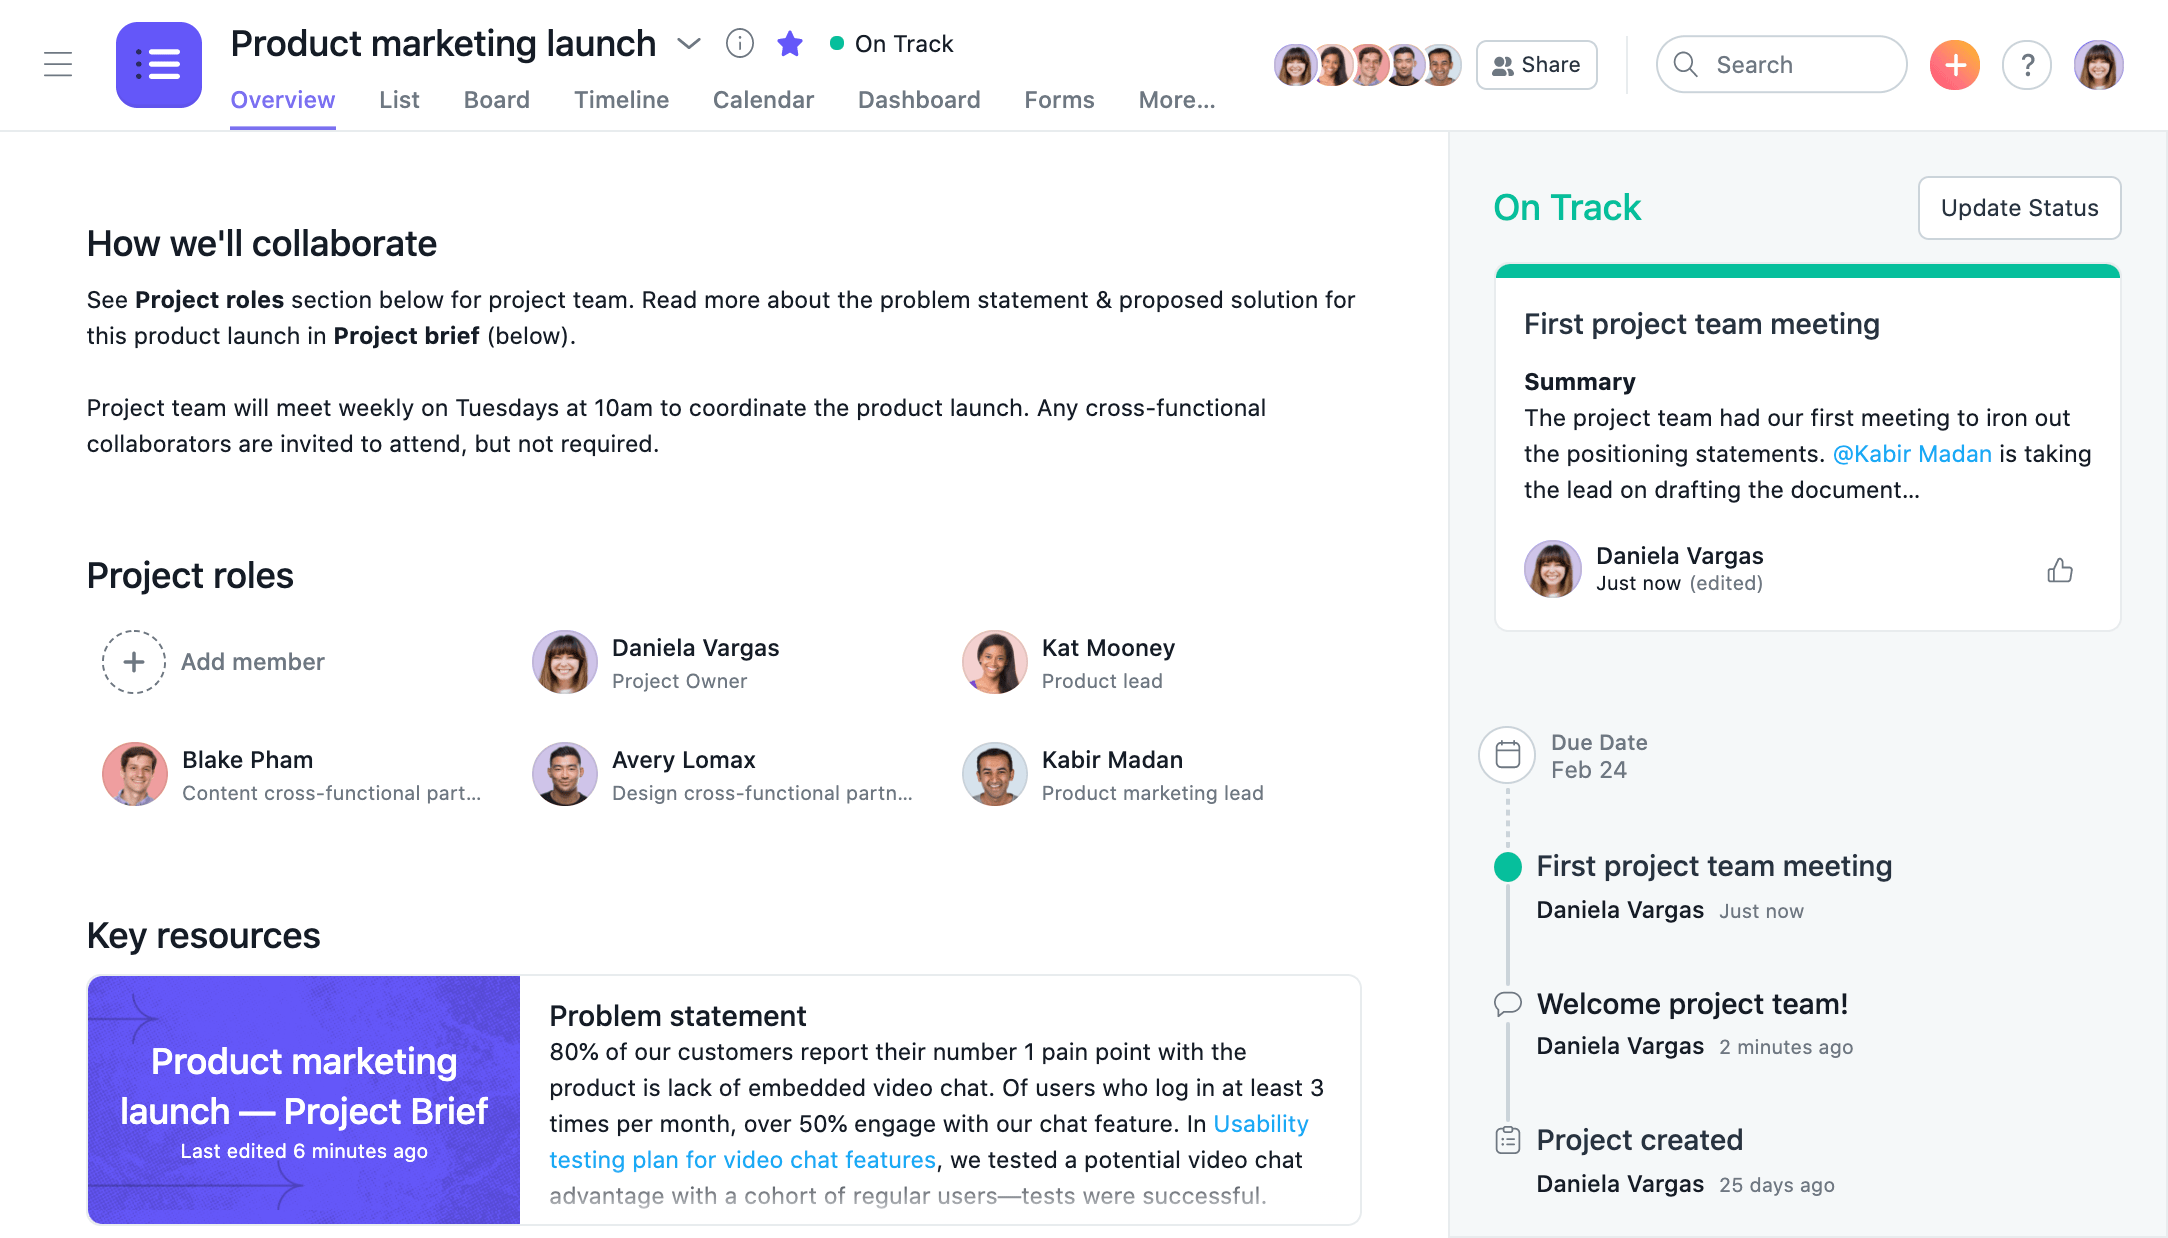The width and height of the screenshot is (2168, 1238).
Task: Click the help question mark icon
Action: pyautogui.click(x=2027, y=64)
